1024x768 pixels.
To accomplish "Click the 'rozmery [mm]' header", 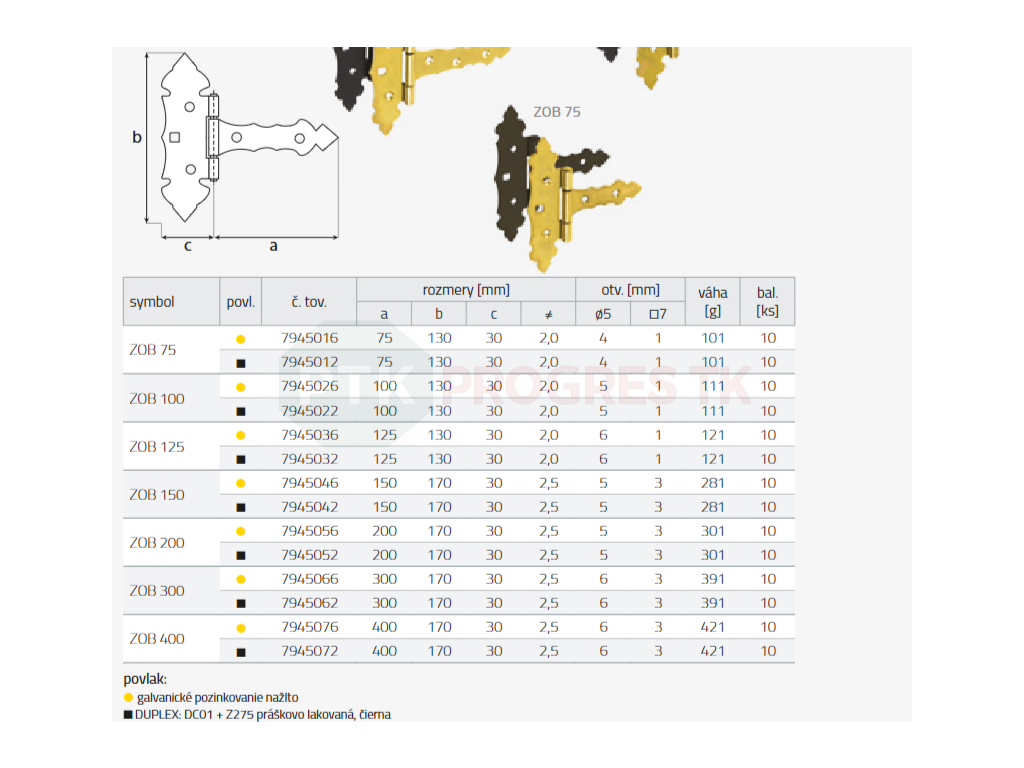I will [466, 289].
